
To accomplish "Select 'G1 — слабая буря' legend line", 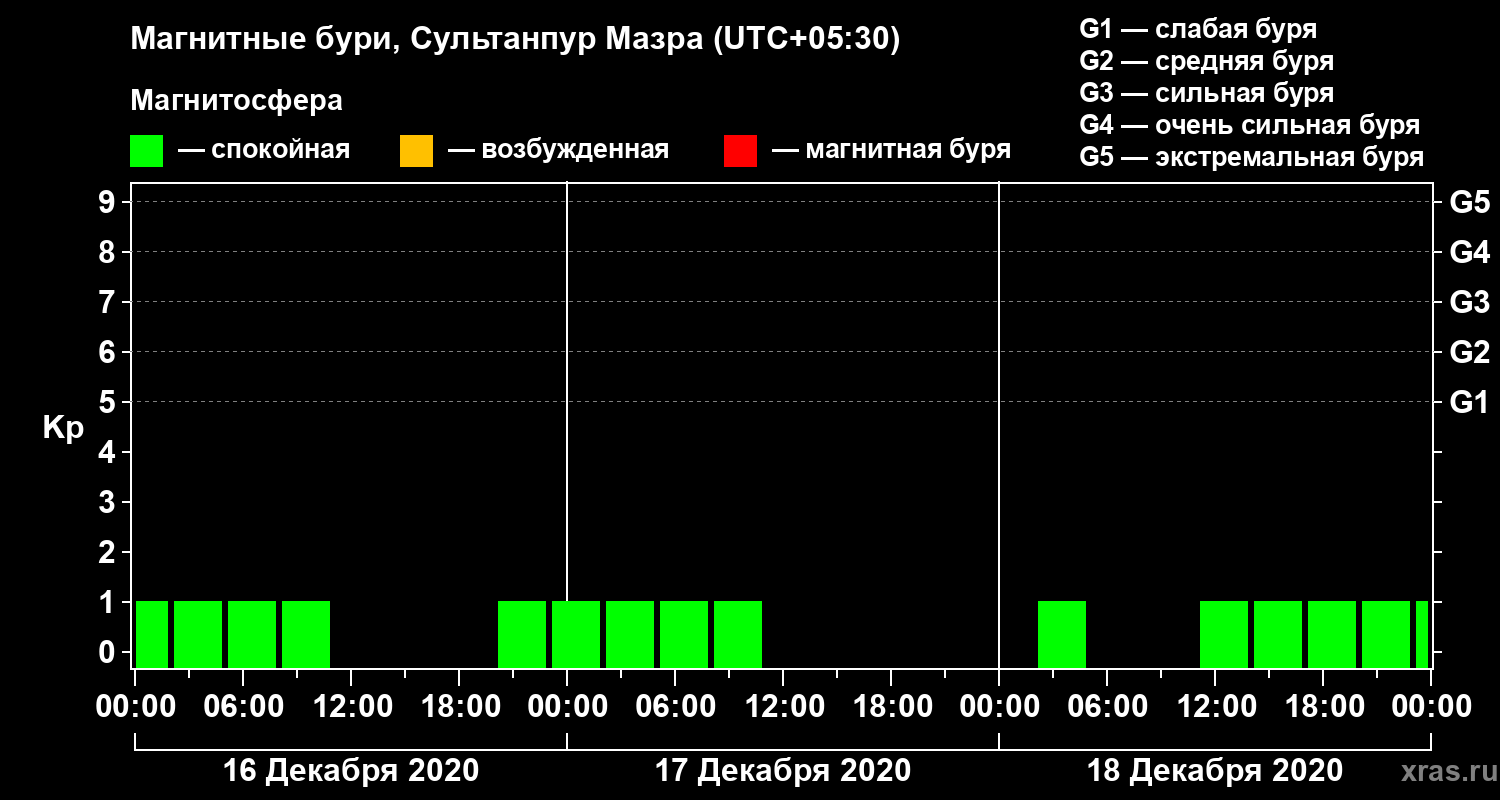I will 1198,28.
